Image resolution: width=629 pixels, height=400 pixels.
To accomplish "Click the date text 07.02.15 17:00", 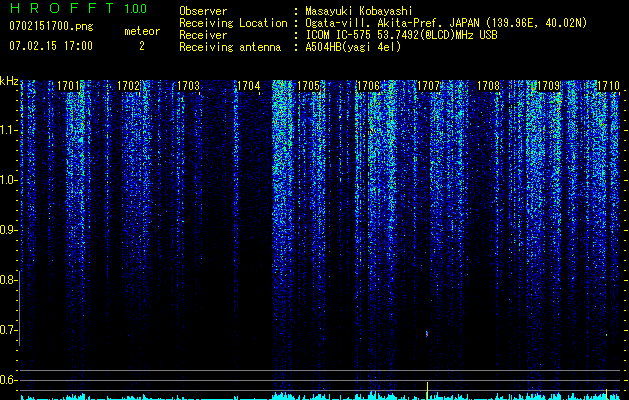I will click(x=51, y=46).
